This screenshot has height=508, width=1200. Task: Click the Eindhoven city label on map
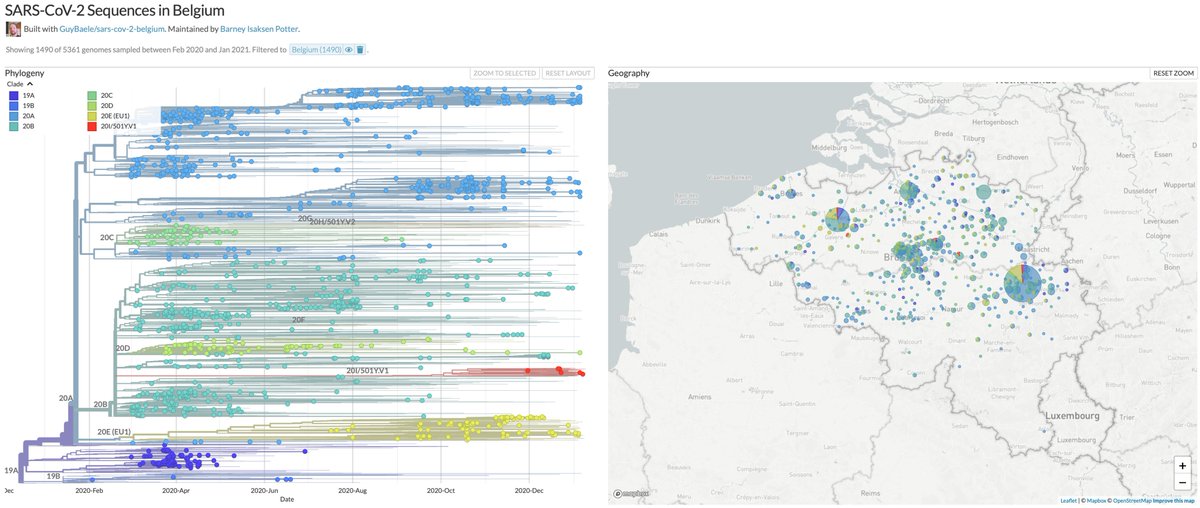click(x=1012, y=157)
